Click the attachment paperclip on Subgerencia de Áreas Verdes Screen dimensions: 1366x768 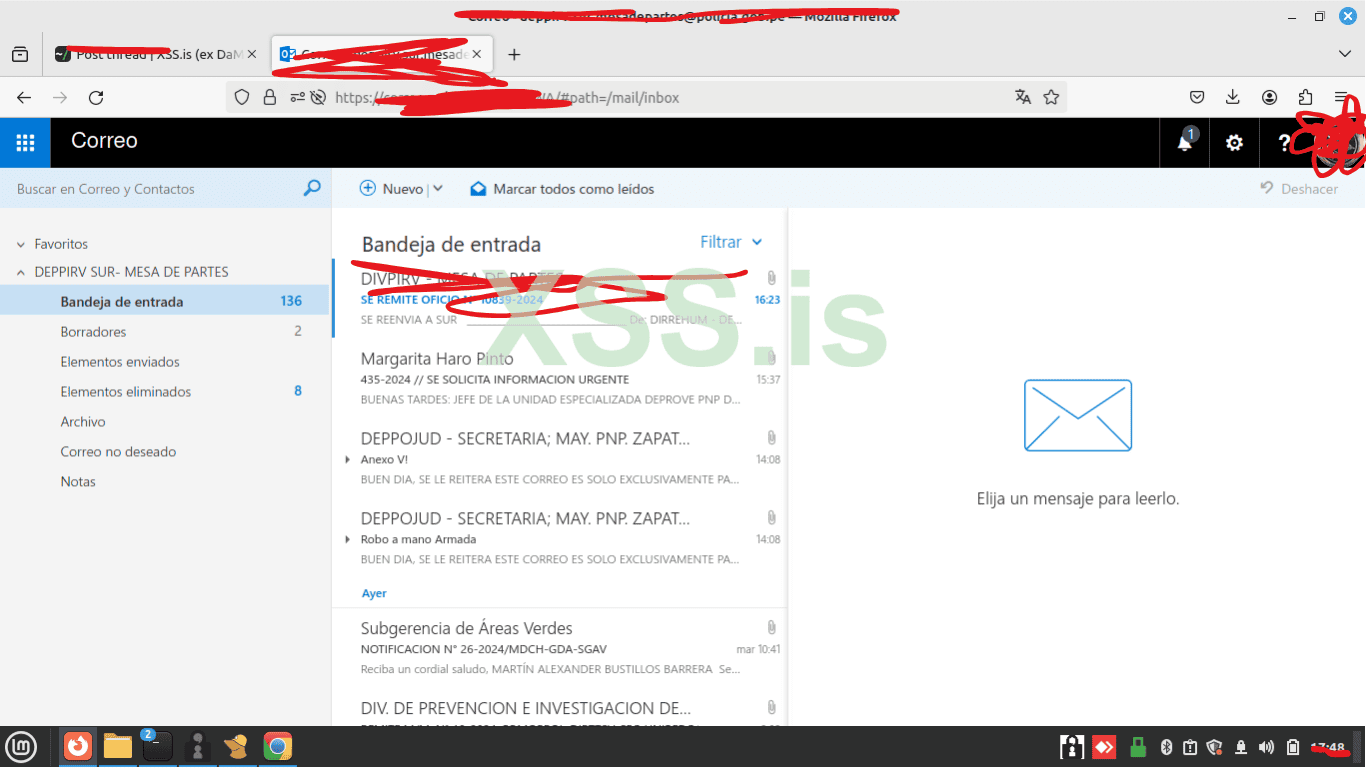coord(772,627)
